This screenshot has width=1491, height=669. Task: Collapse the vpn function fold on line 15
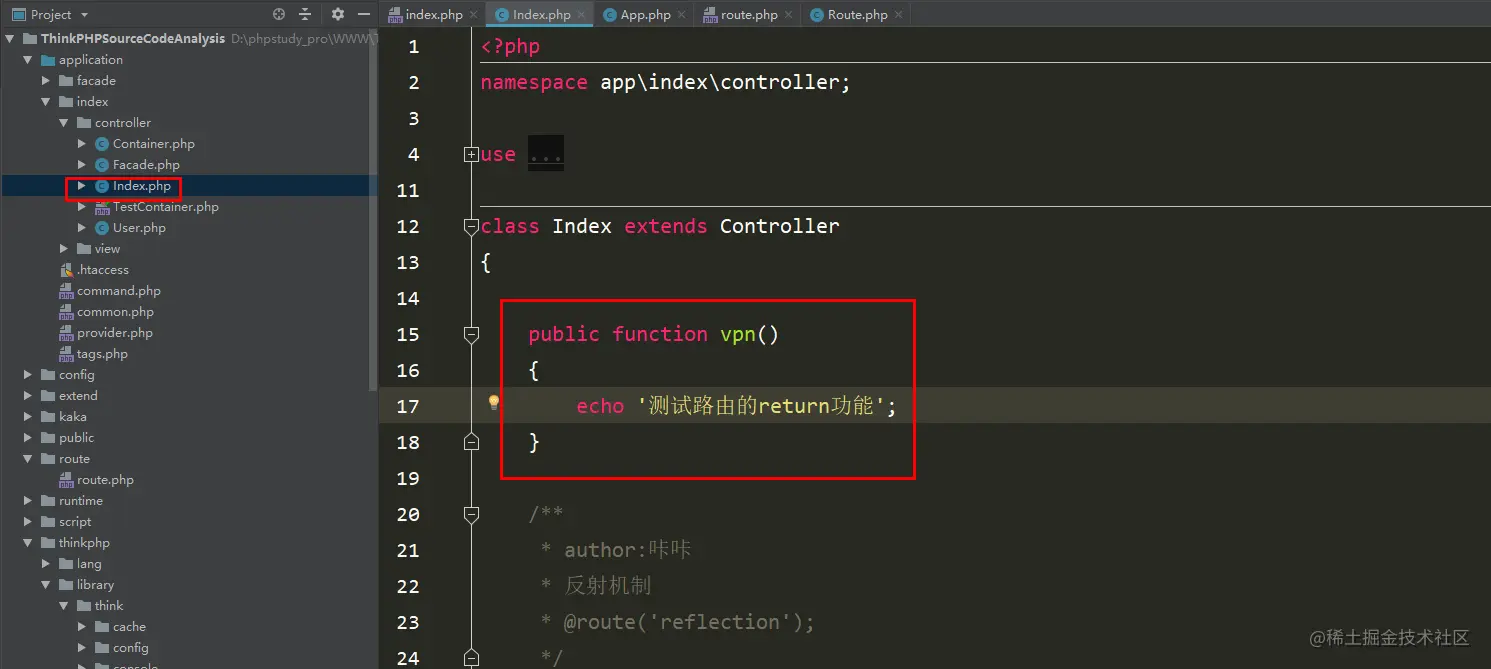[x=471, y=335]
